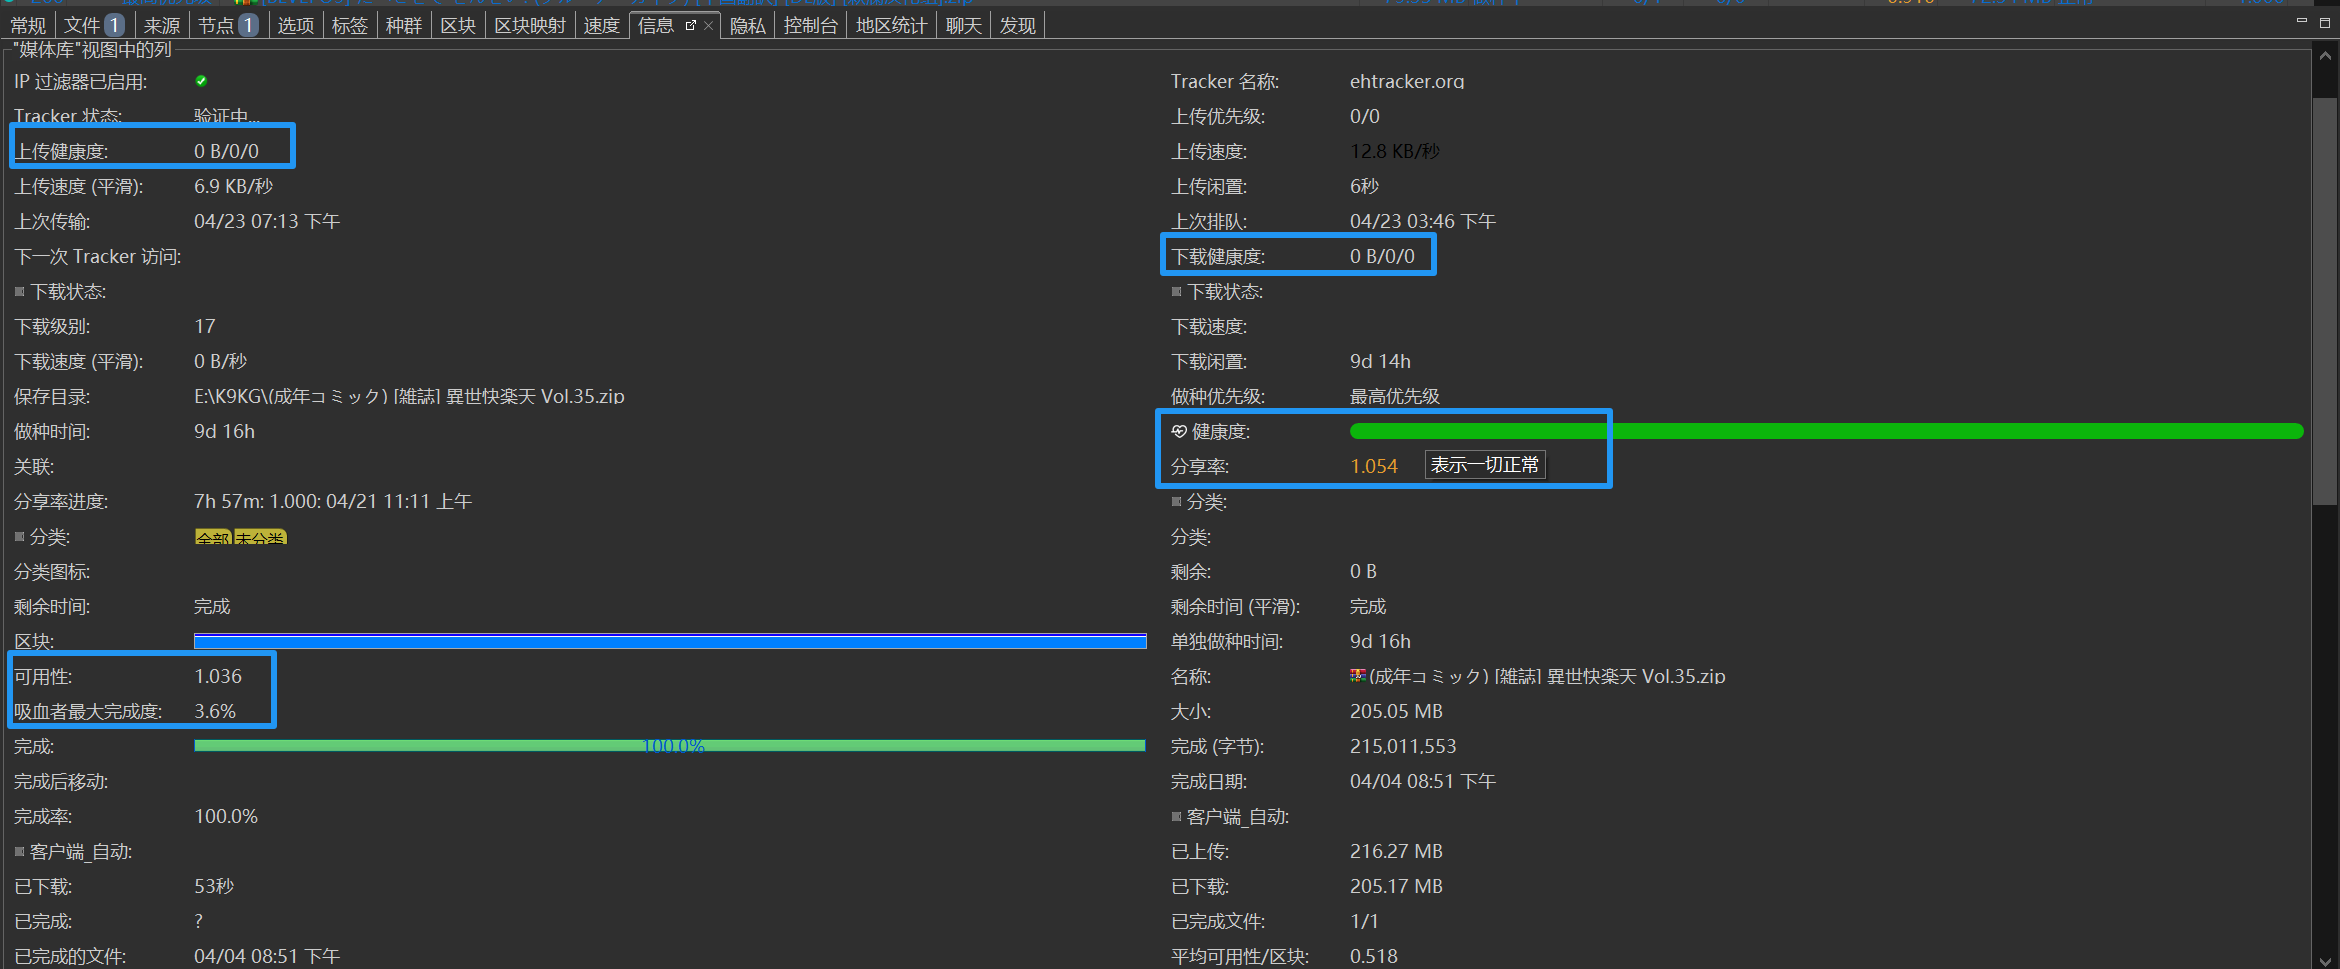Open the 控制台 tab
Screen dimensions: 2340x969
(810, 25)
